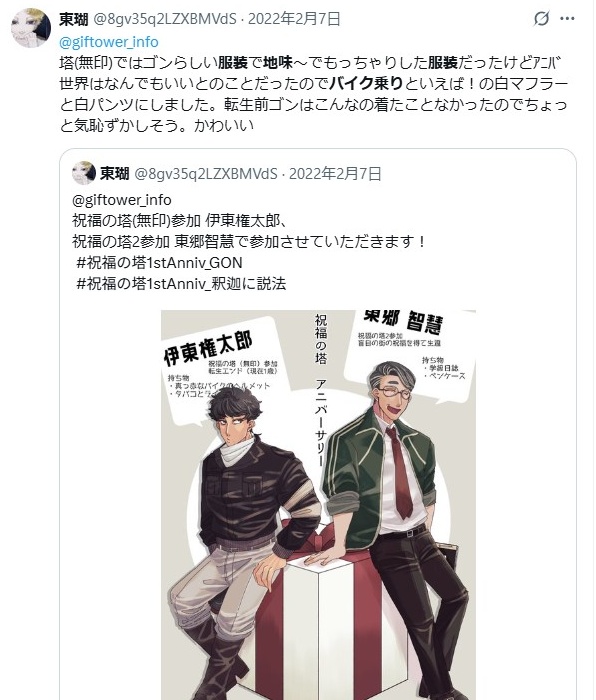Open the quoted tweet's 2022年2月7日 timestamp
The image size is (596, 700).
pyautogui.click(x=335, y=174)
